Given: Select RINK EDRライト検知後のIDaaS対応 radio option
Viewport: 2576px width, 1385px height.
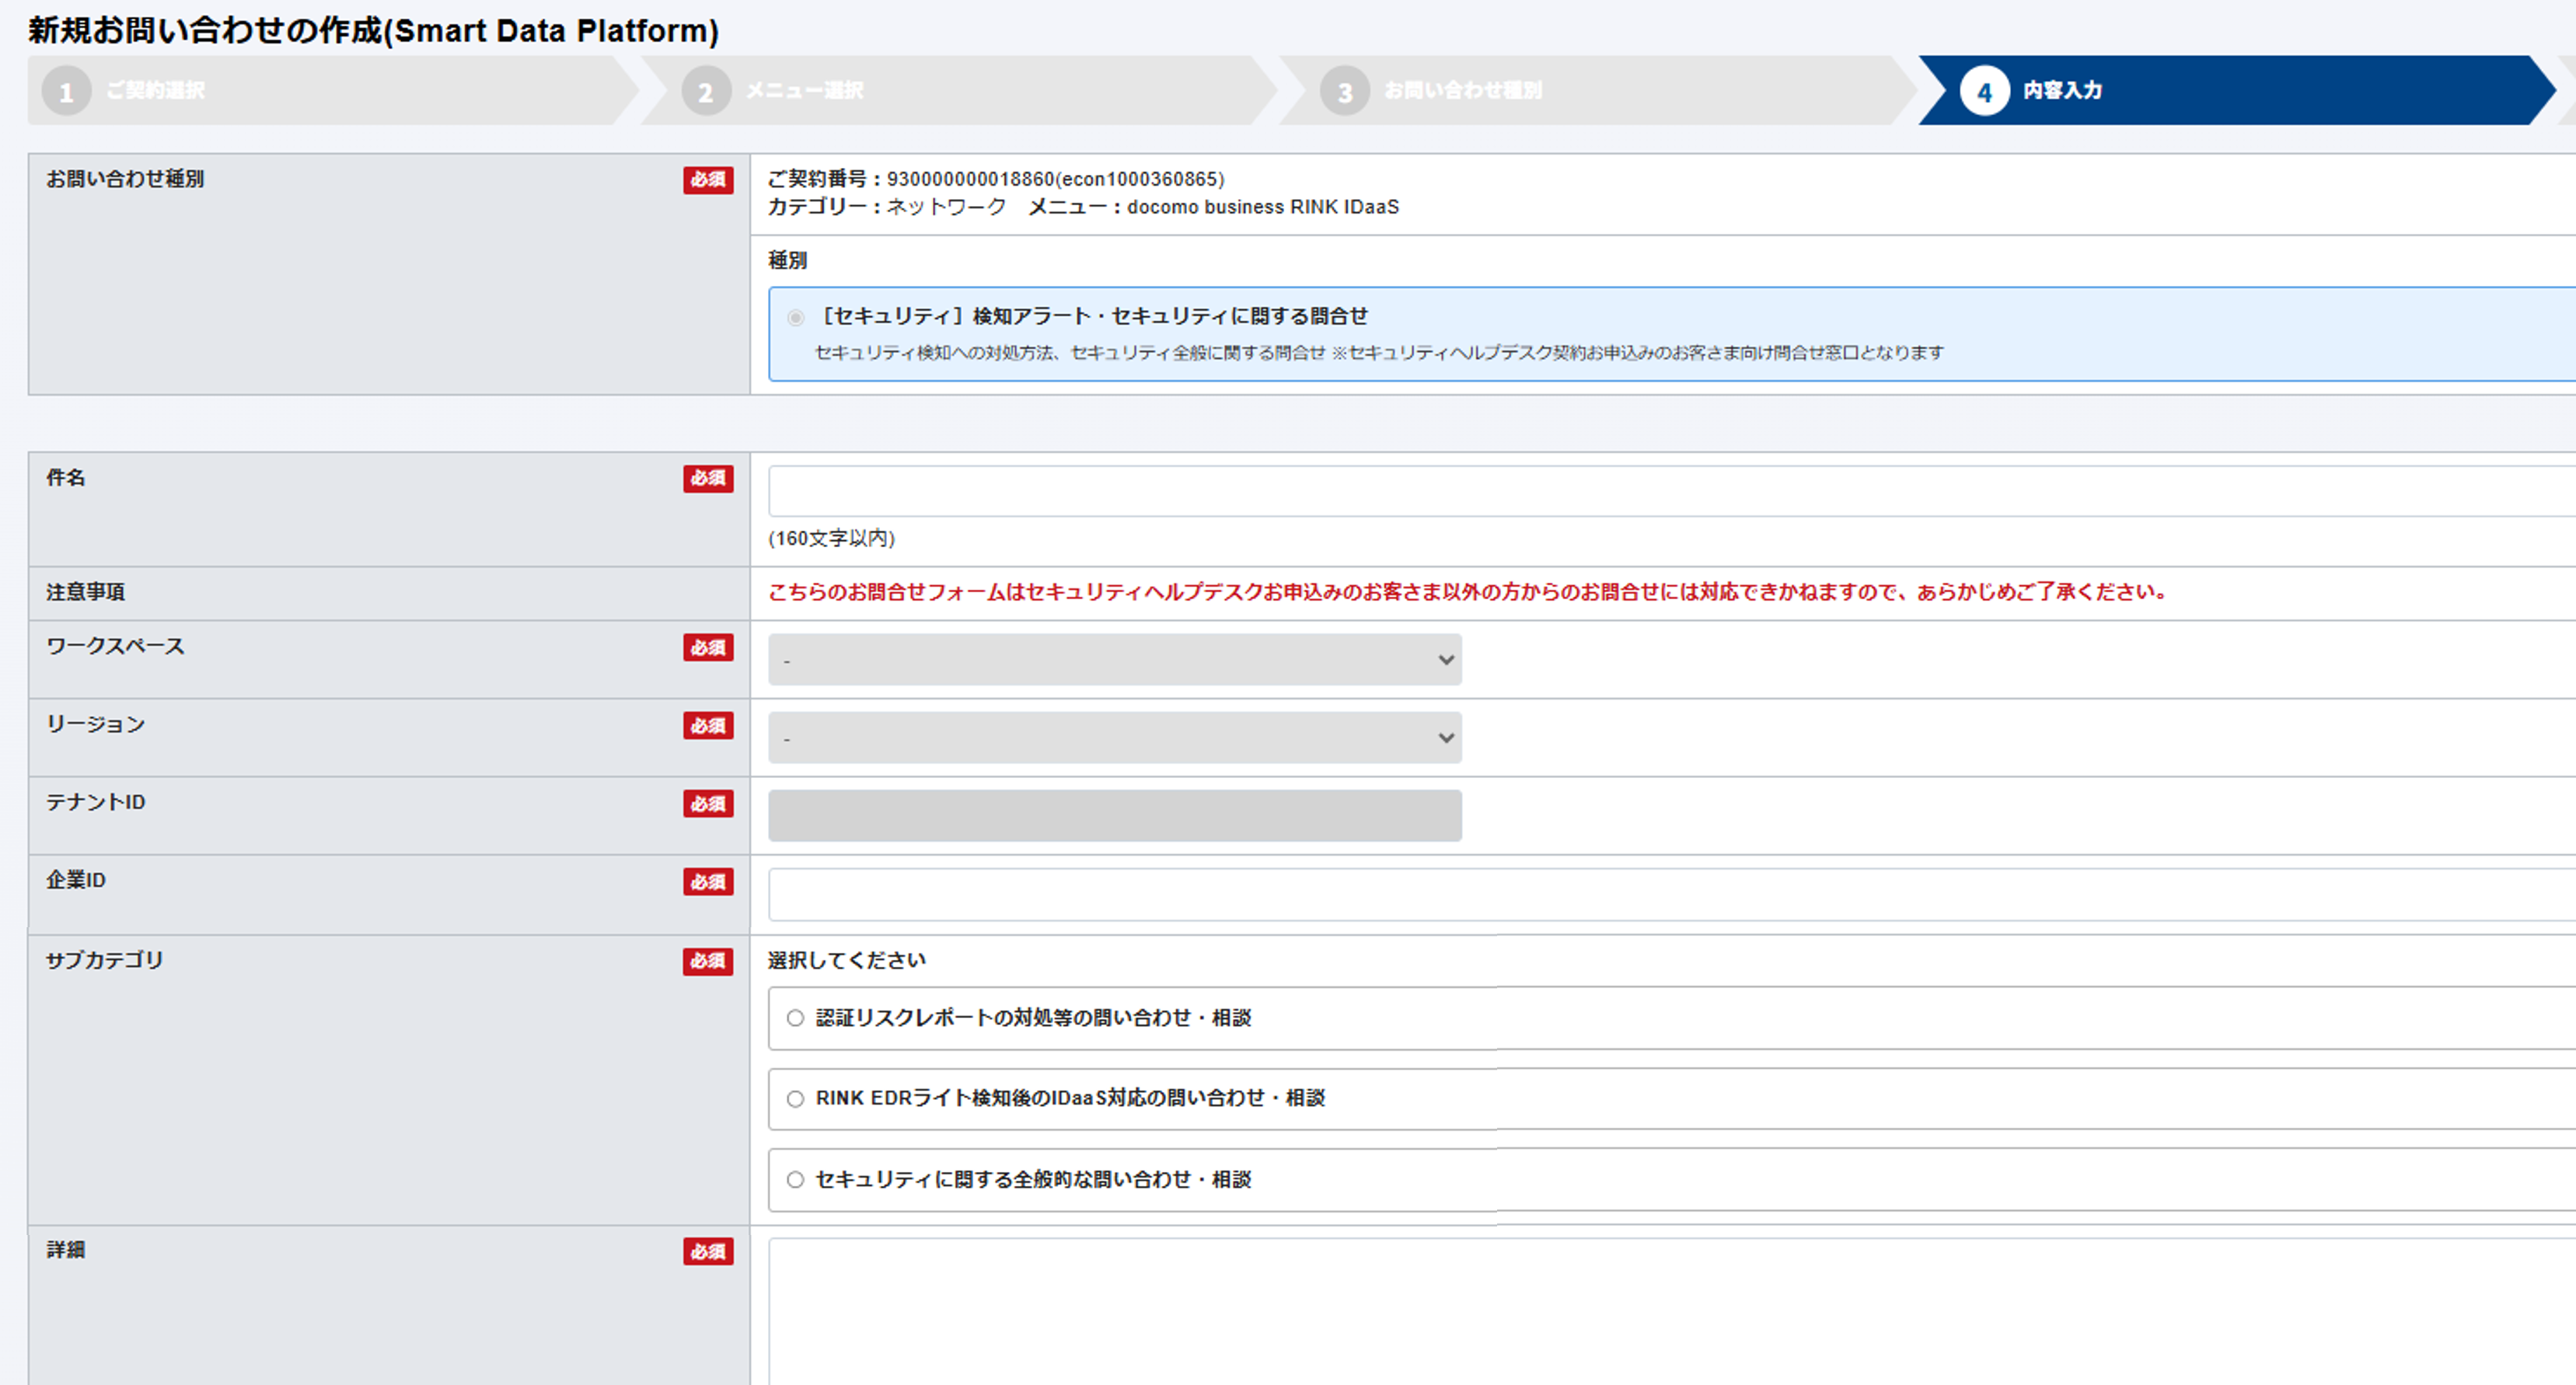Looking at the screenshot, I should point(795,1099).
